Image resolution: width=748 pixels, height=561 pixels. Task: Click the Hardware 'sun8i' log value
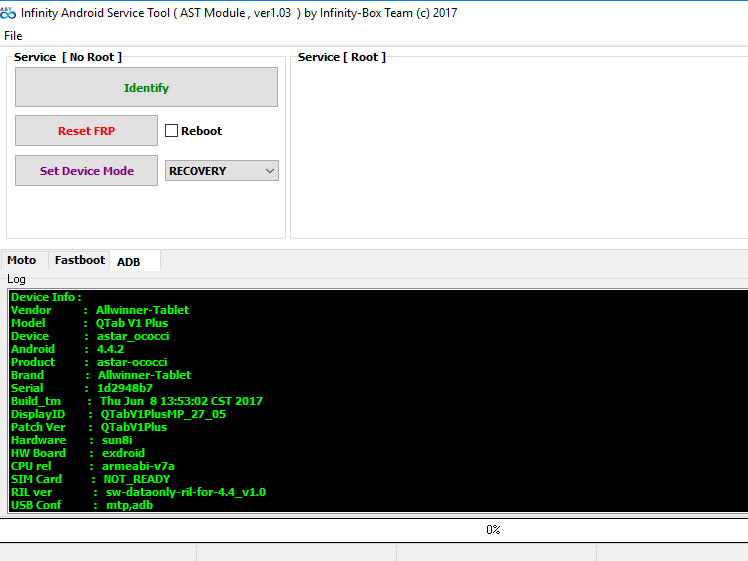(x=117, y=440)
